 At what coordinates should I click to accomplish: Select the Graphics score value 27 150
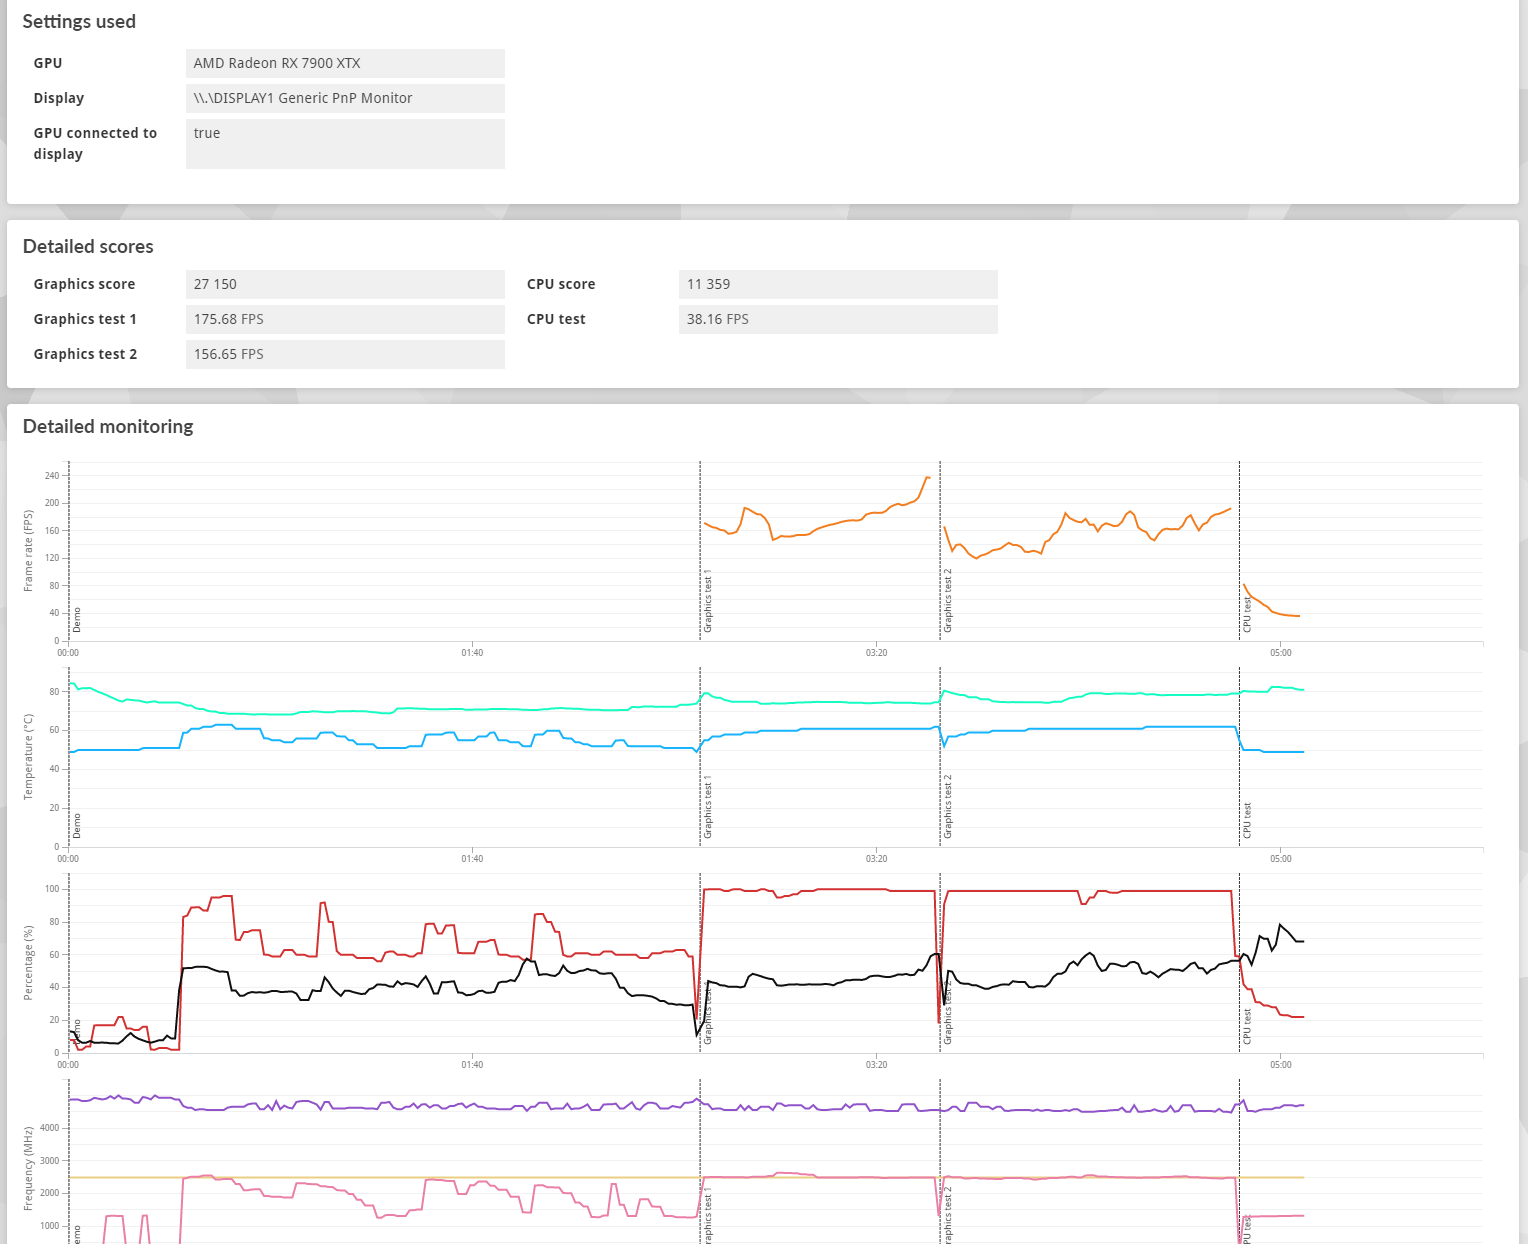pos(345,284)
